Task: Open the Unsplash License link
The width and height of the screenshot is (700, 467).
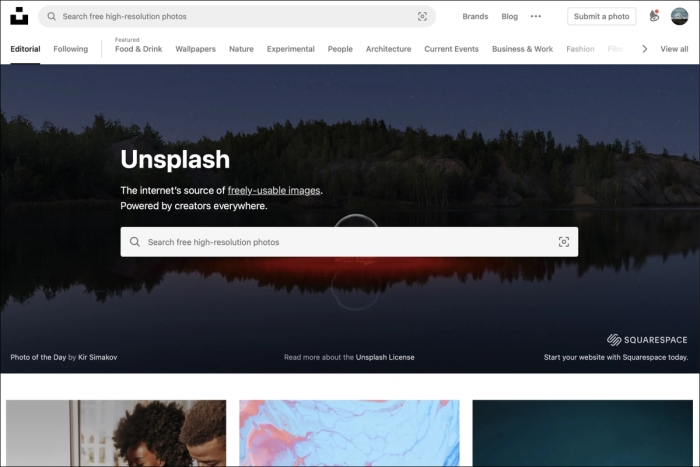Action: 385,357
